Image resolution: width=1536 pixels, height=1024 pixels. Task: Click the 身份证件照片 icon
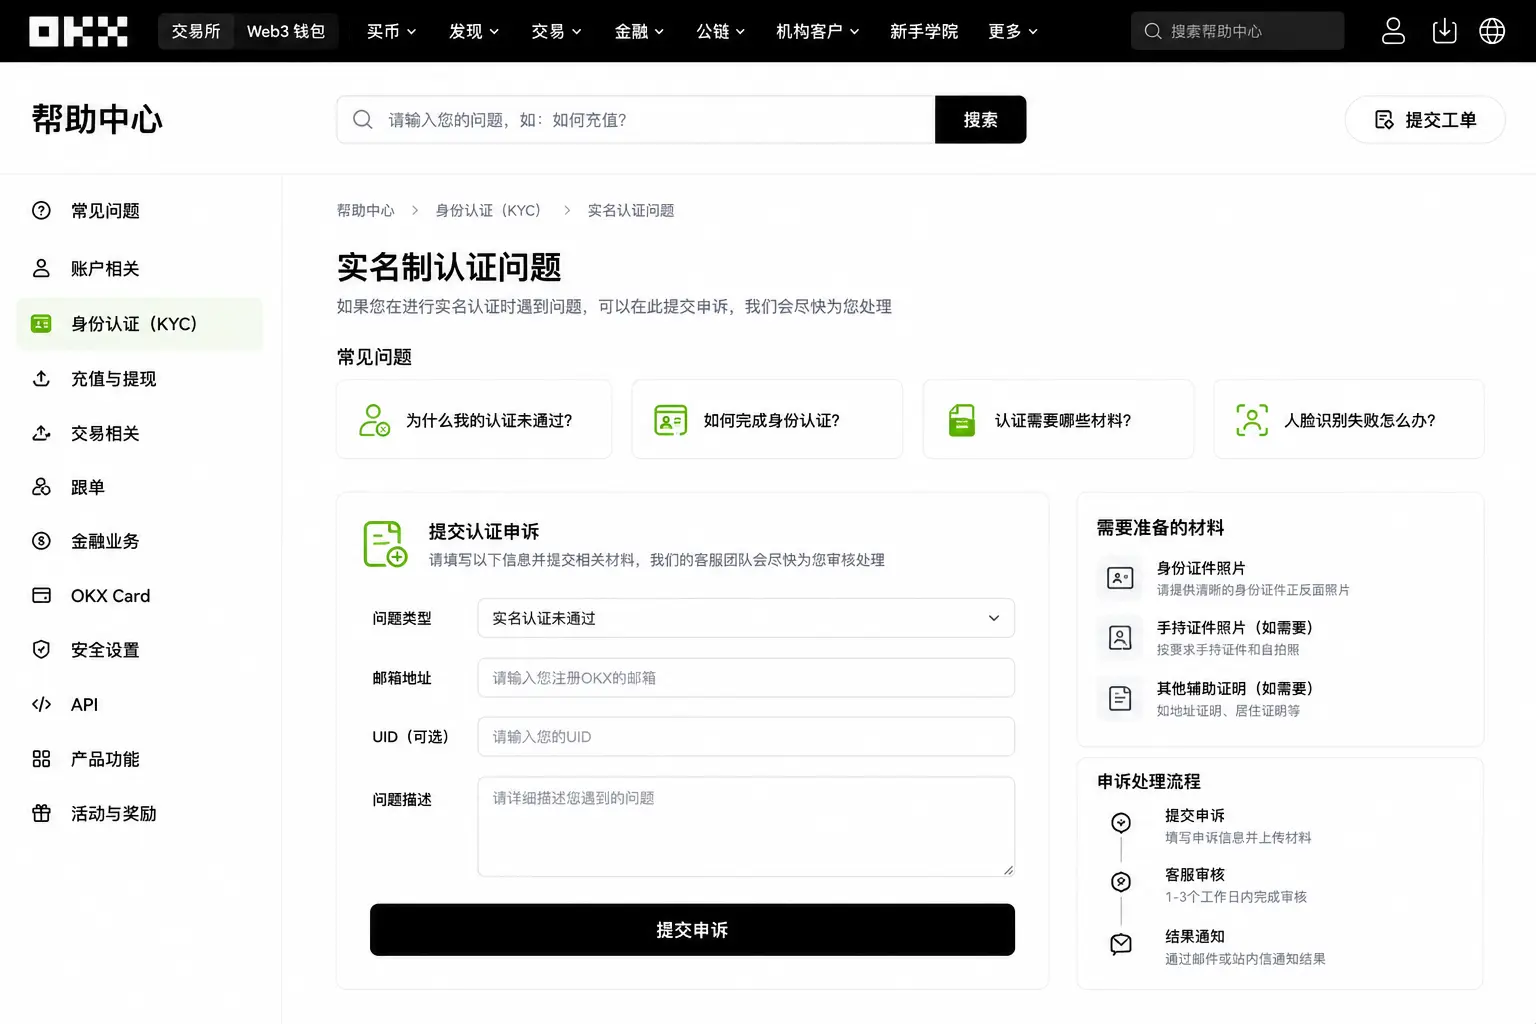(1120, 578)
